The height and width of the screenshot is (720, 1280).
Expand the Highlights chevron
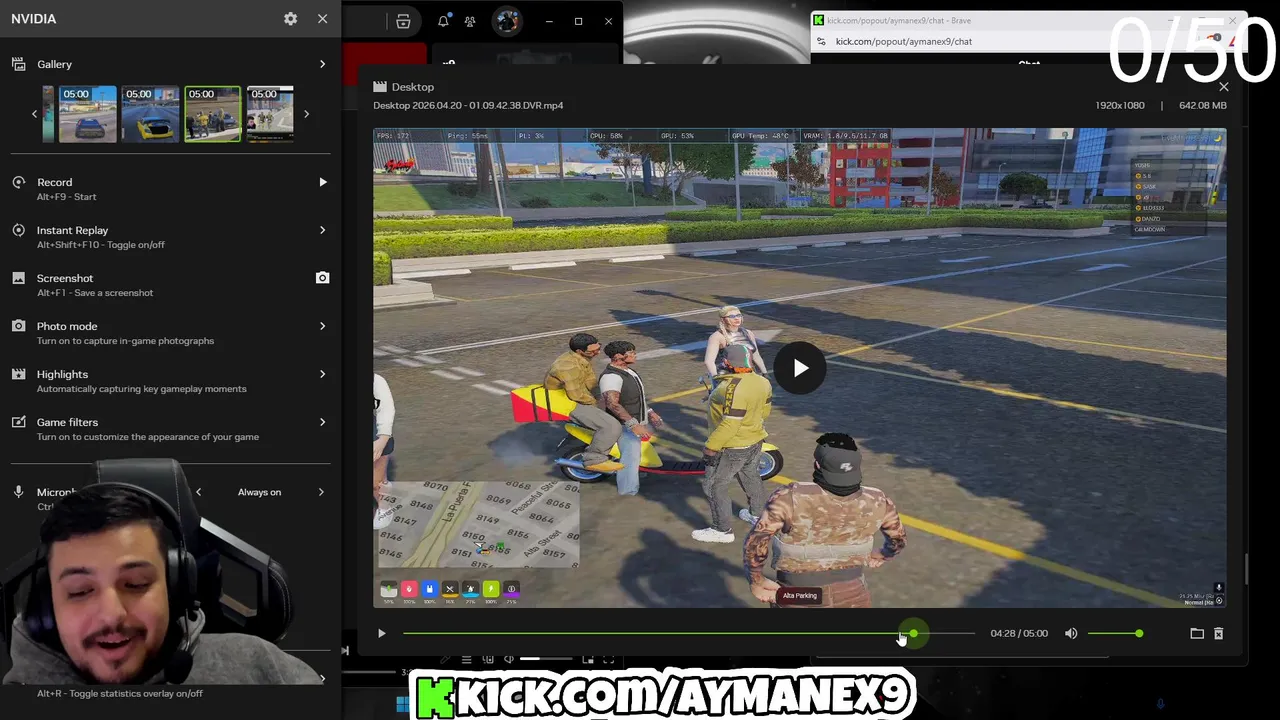(x=322, y=374)
